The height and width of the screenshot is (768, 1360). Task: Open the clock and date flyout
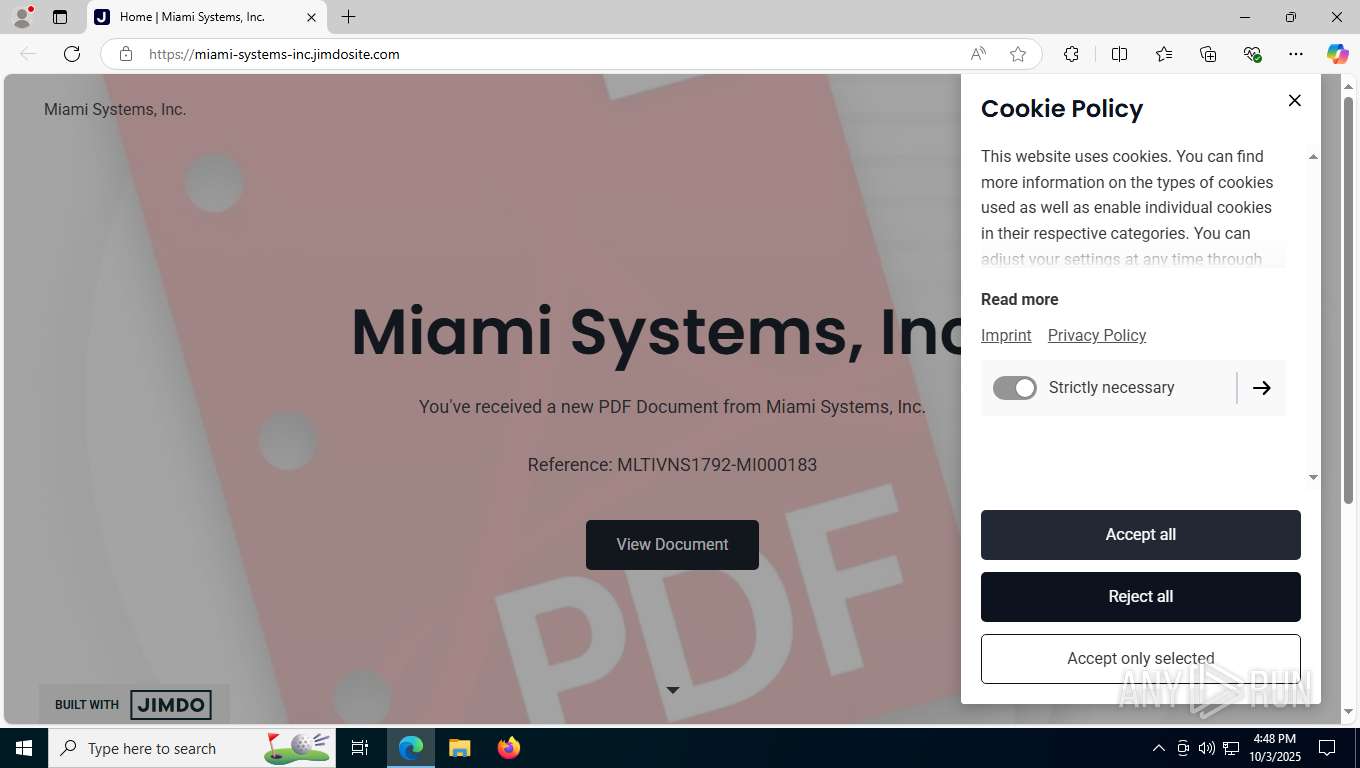1274,748
